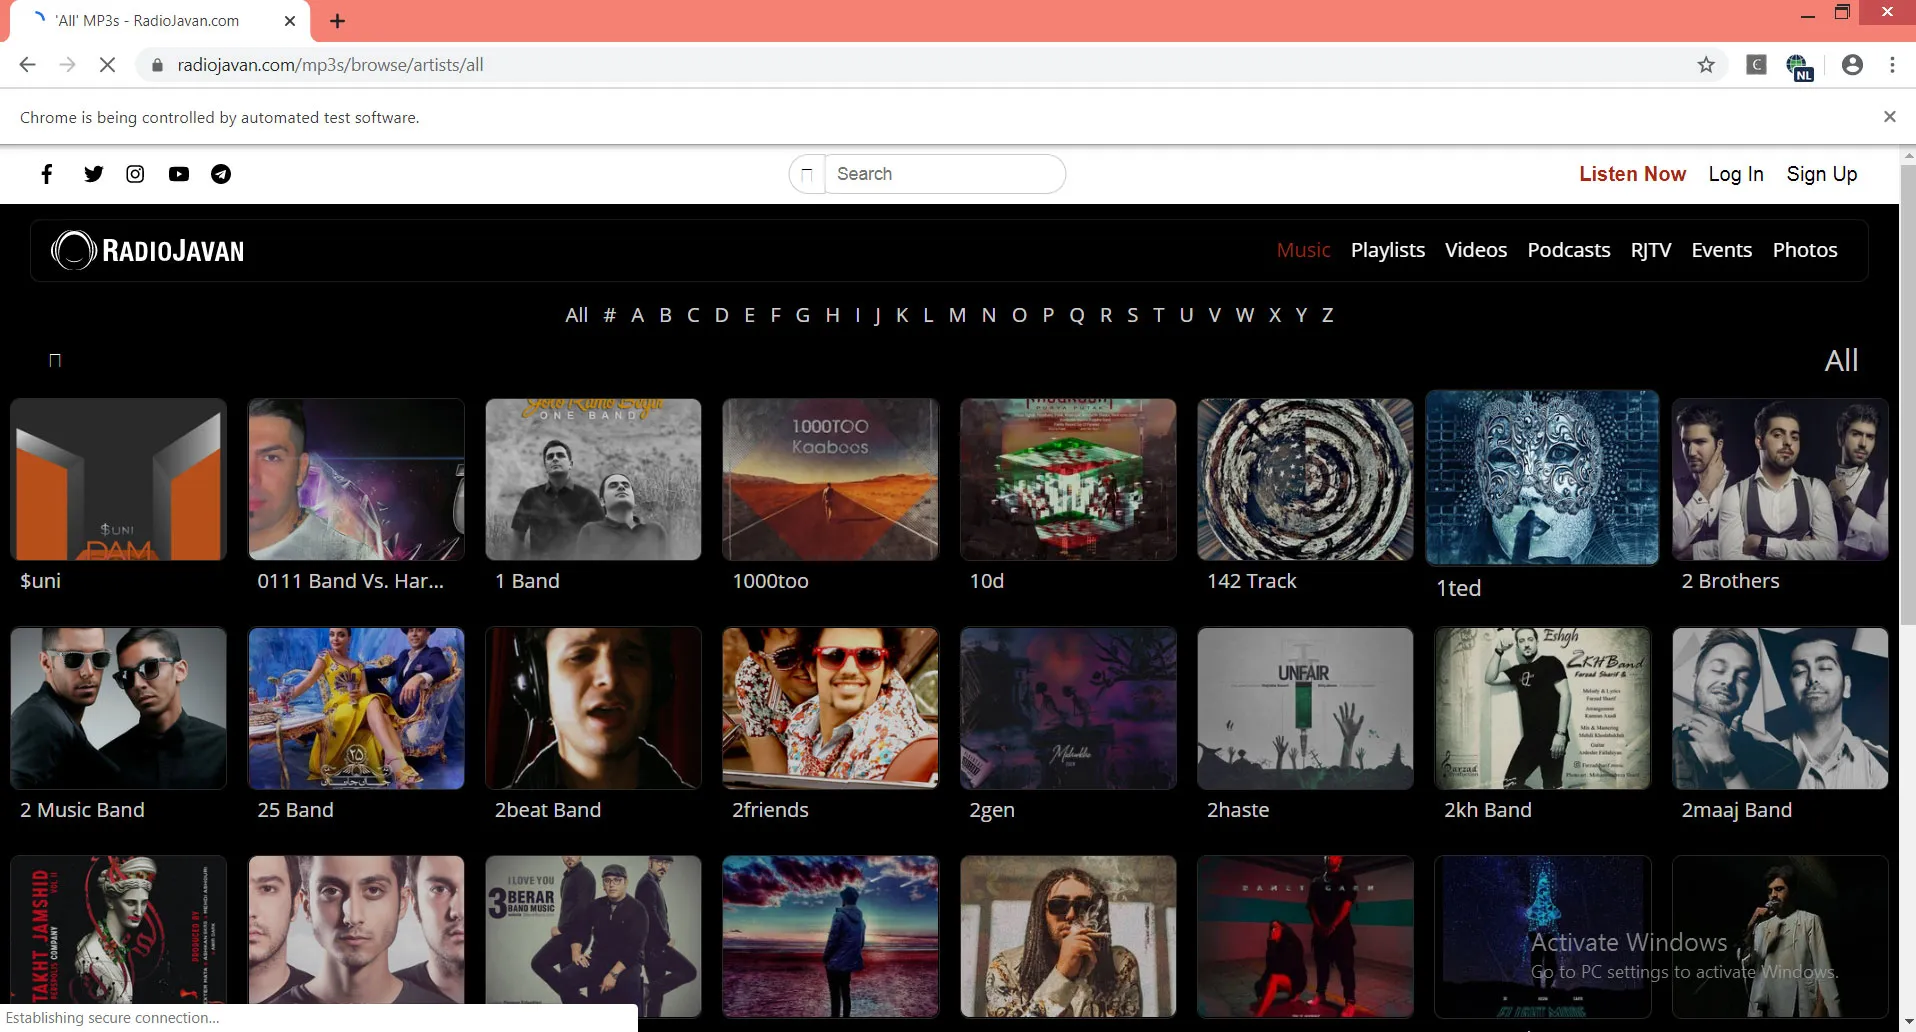This screenshot has height=1032, width=1916.
Task: Open the Telegram icon link
Action: pos(221,174)
